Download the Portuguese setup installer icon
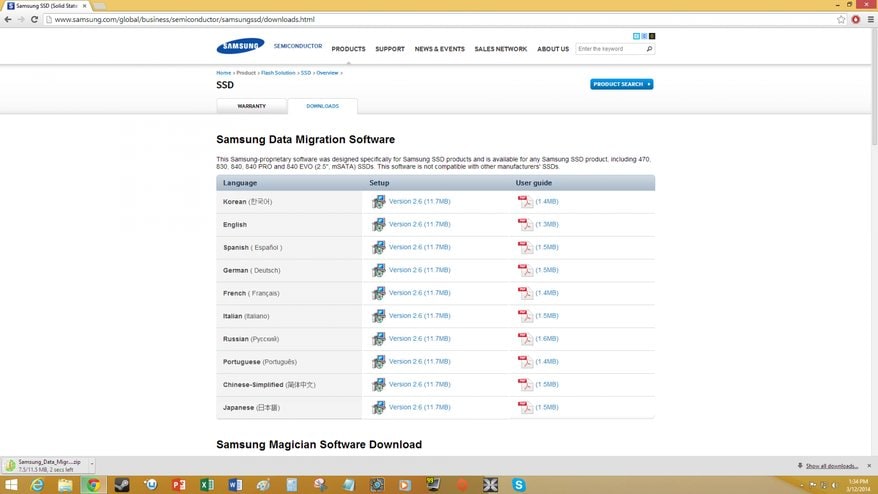Image resolution: width=878 pixels, height=494 pixels. (x=379, y=362)
